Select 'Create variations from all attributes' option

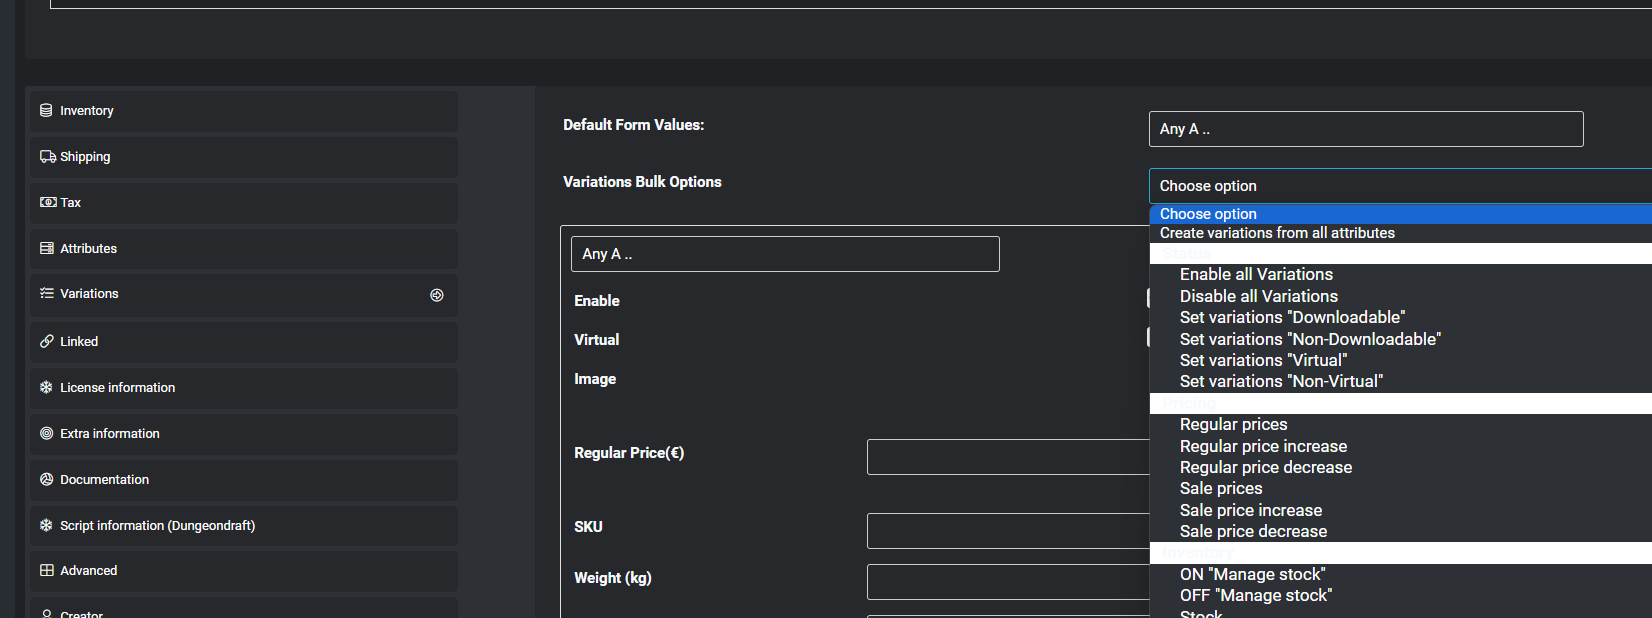pos(1277,233)
